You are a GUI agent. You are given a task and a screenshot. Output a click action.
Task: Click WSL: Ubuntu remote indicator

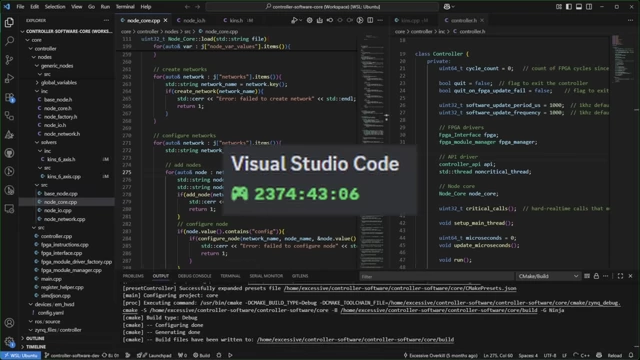[x=21, y=356]
